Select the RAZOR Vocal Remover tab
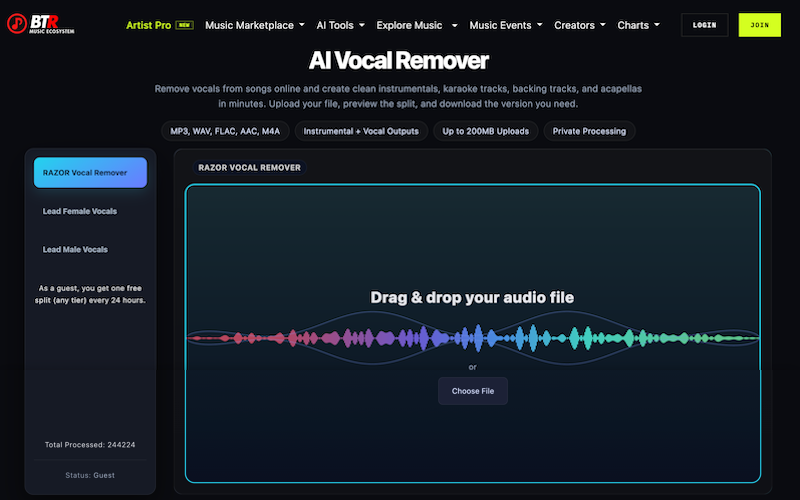Screen dimensions: 800x500 click(x=90, y=172)
